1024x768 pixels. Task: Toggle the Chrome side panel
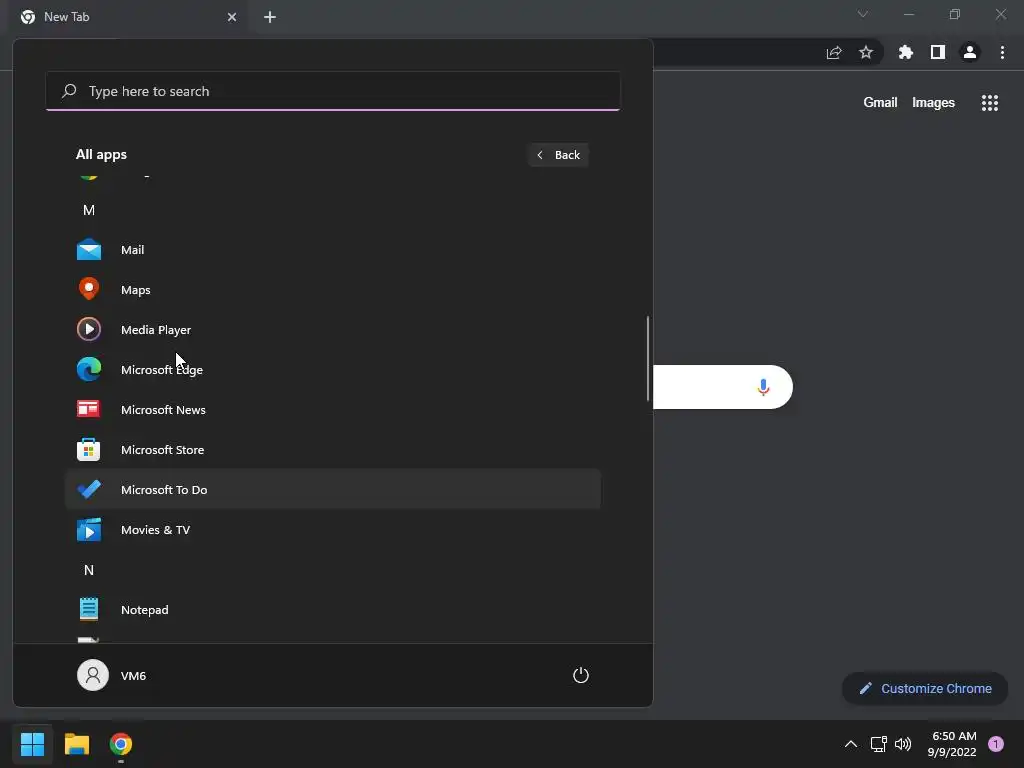(938, 52)
